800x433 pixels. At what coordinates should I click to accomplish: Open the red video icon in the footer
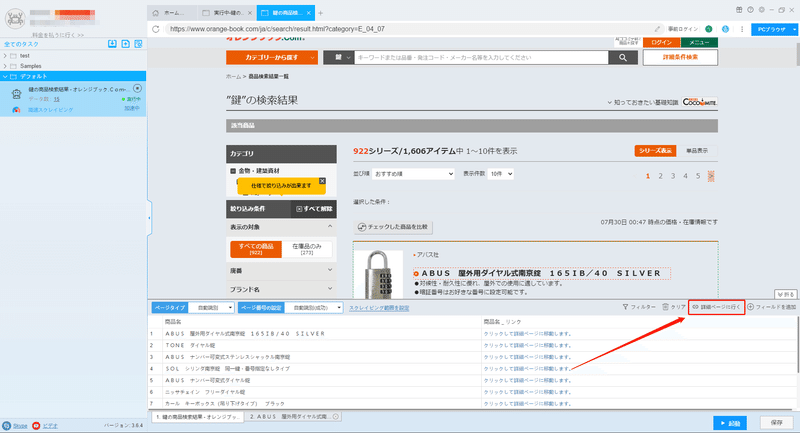coord(36,425)
